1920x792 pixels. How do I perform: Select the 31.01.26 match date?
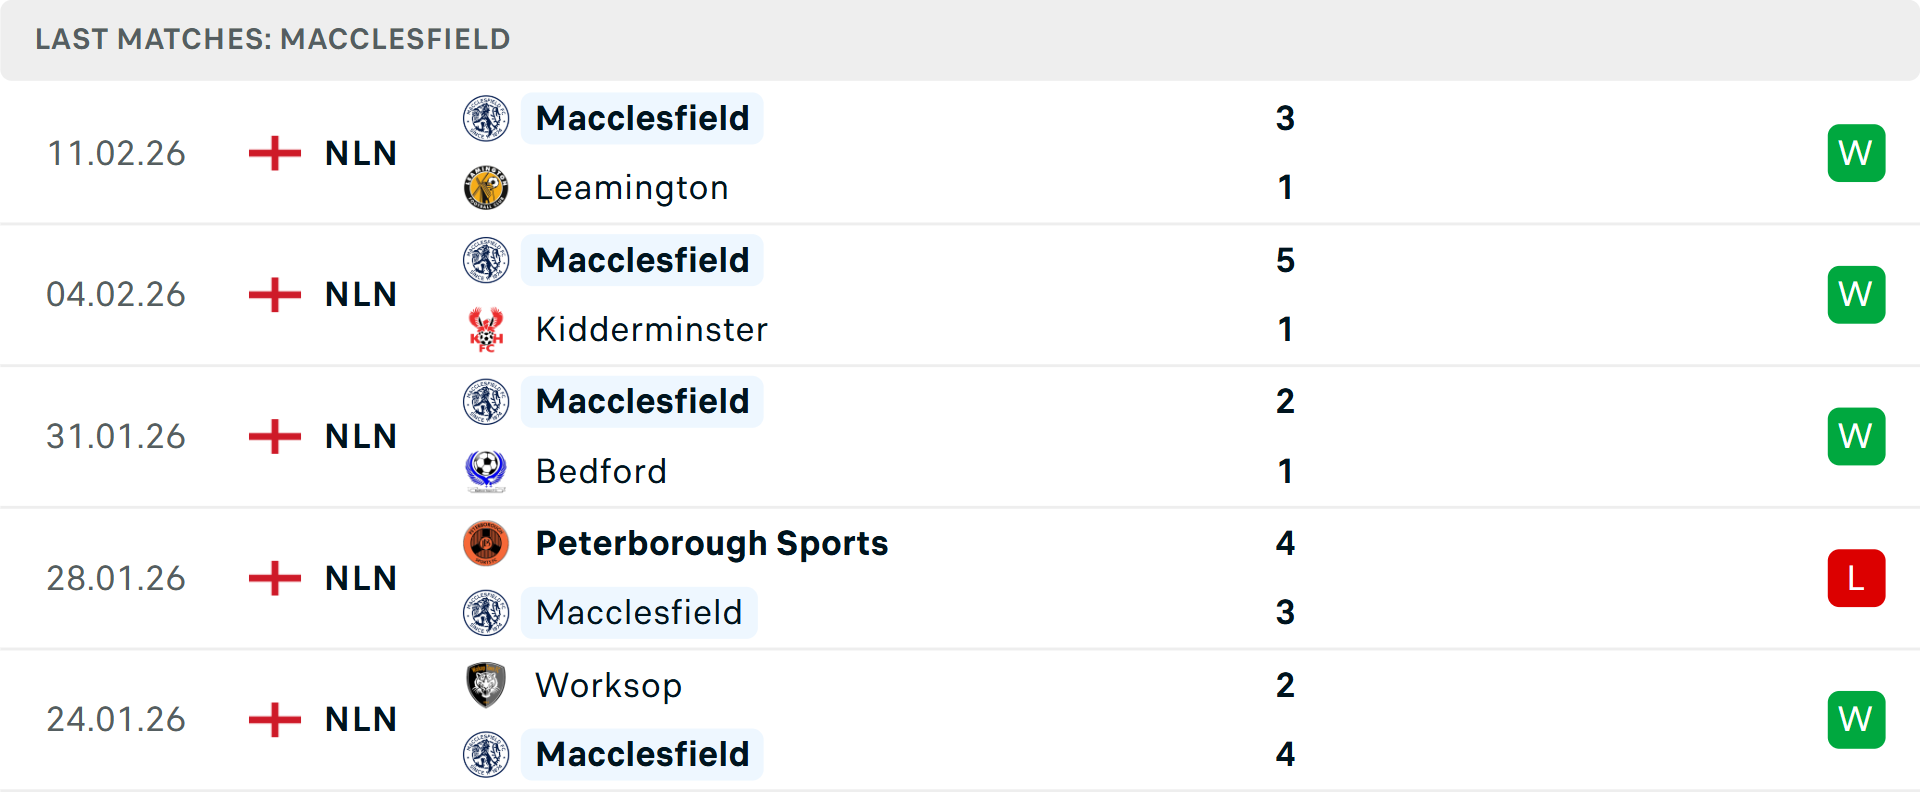pyautogui.click(x=116, y=437)
